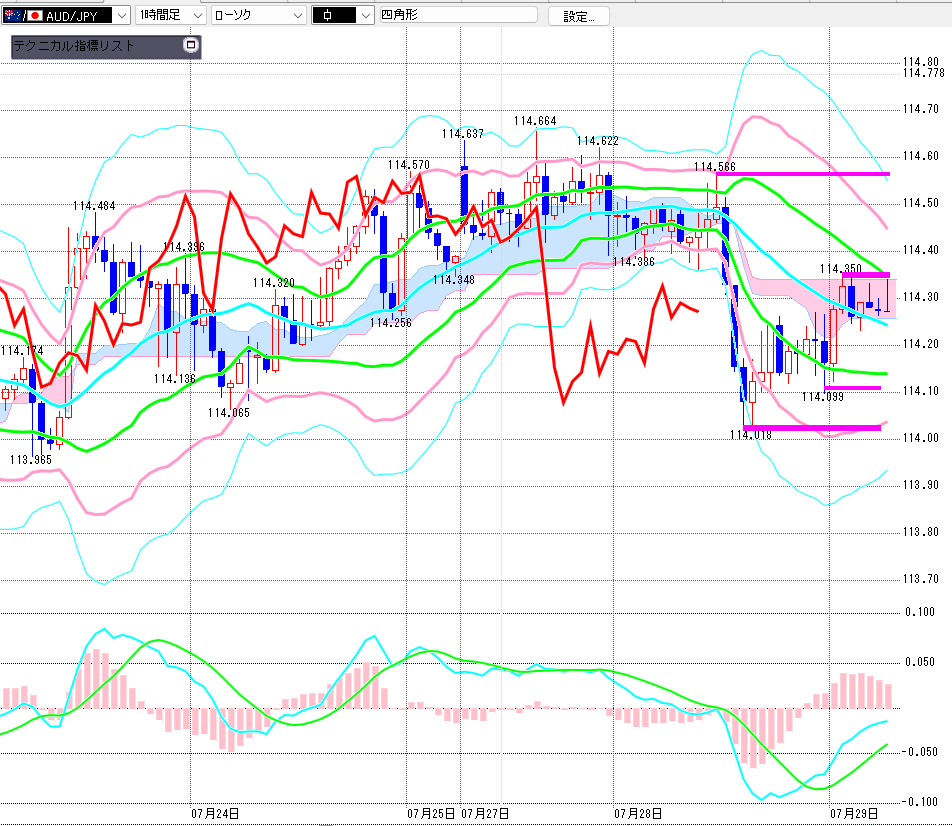
Task: Toggle the テクニカル指標リスト panel expand icon
Action: click(x=191, y=45)
